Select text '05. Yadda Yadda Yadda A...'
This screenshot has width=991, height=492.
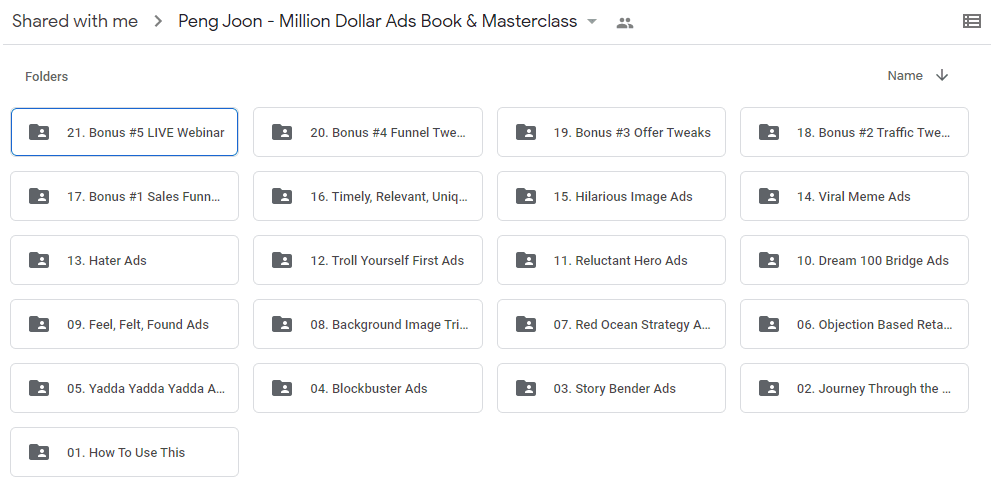click(146, 388)
